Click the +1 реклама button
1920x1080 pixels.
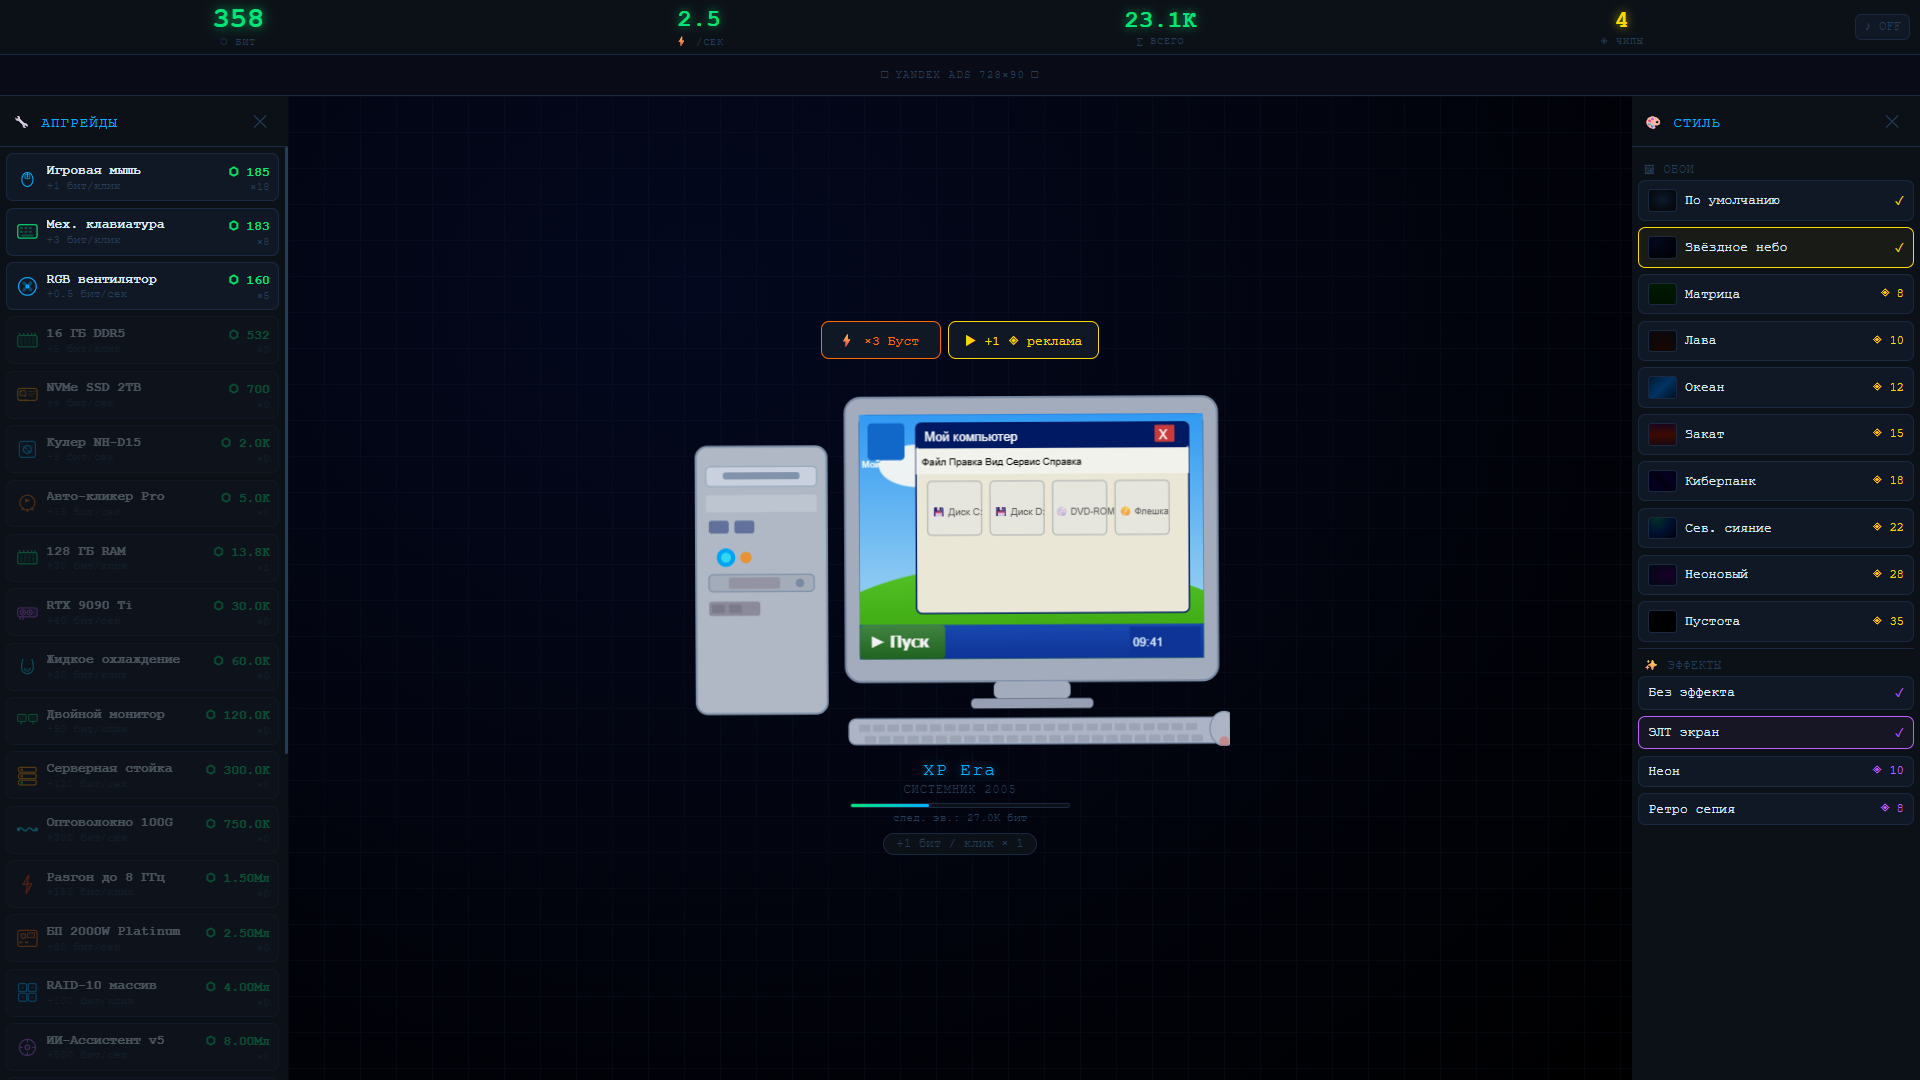1022,340
